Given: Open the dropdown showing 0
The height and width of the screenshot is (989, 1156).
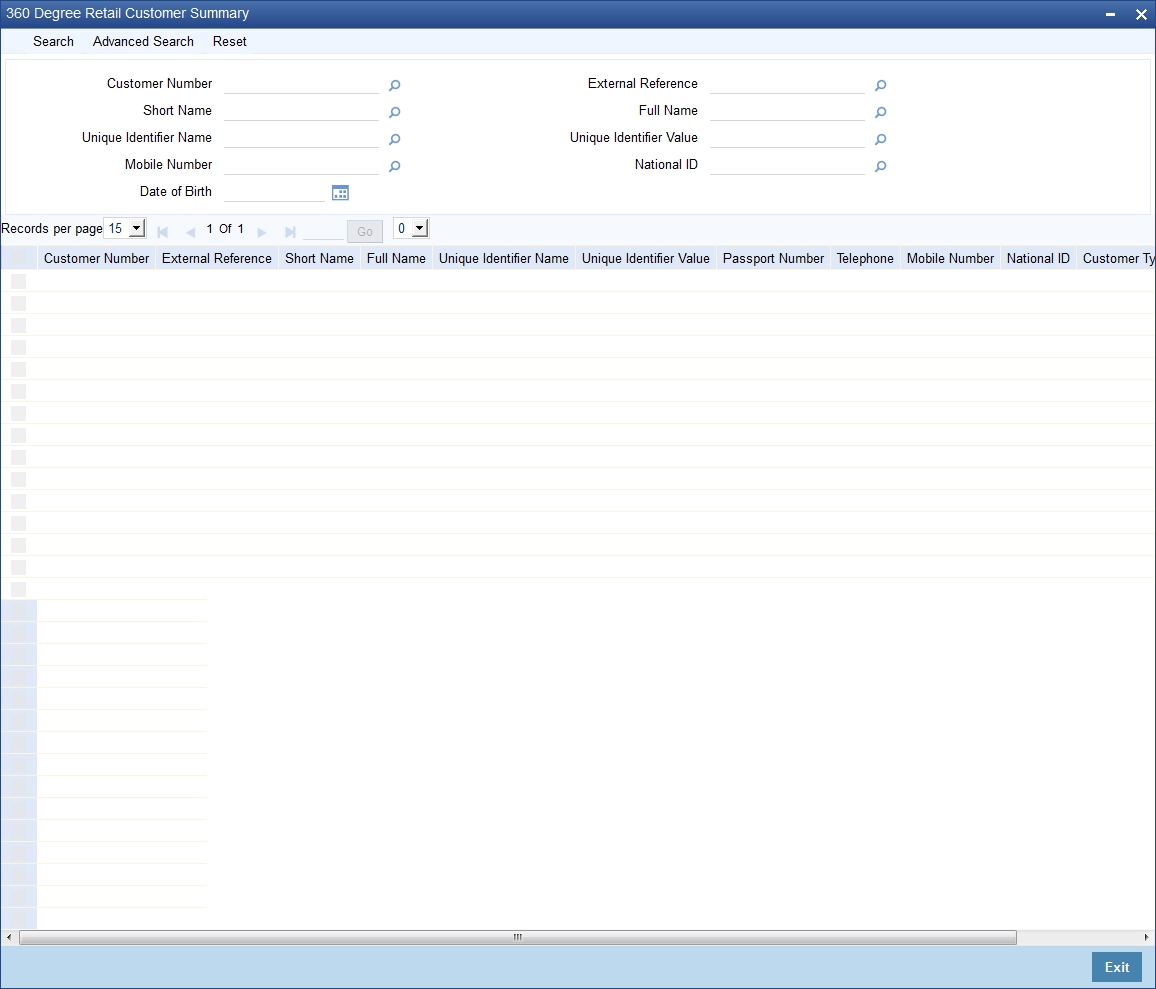Looking at the screenshot, I should click(x=411, y=229).
